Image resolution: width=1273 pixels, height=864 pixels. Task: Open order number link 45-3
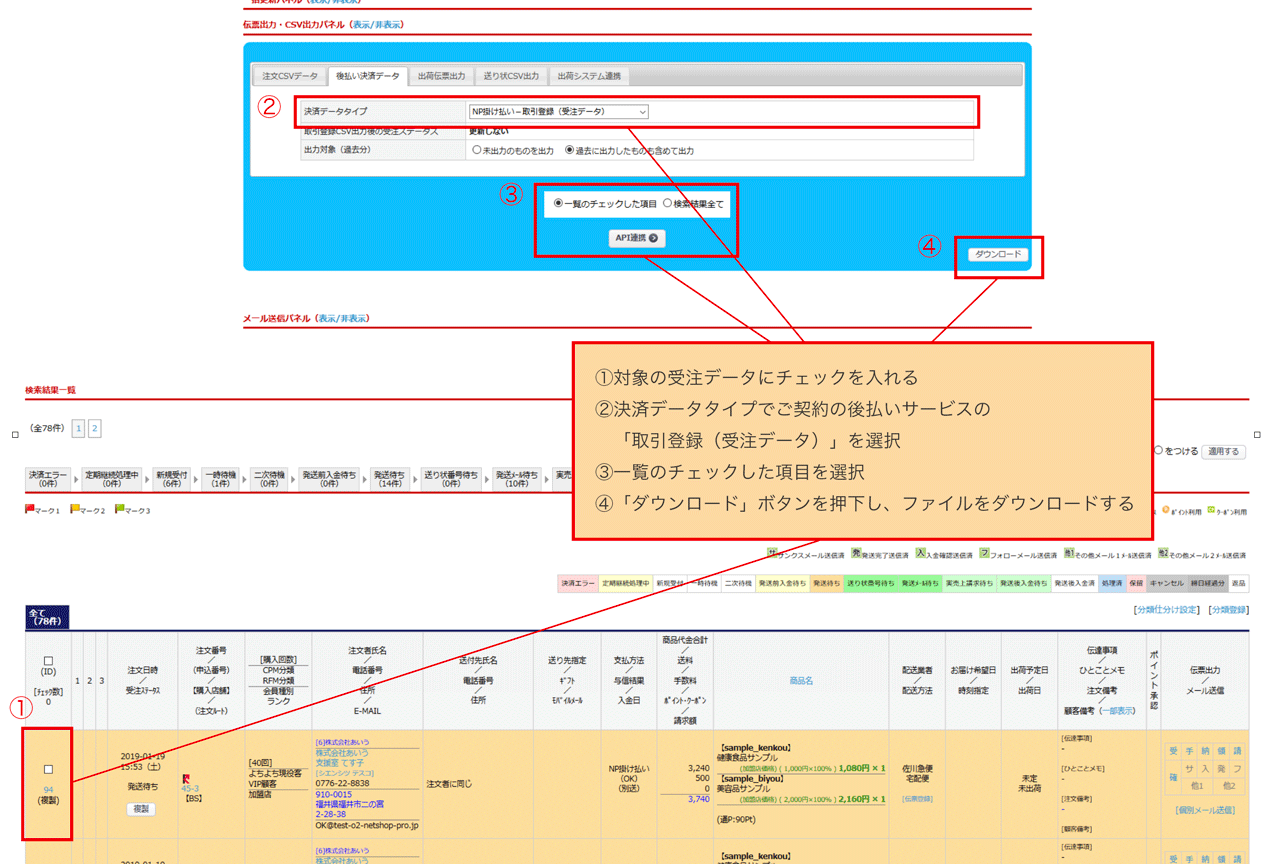[x=190, y=789]
